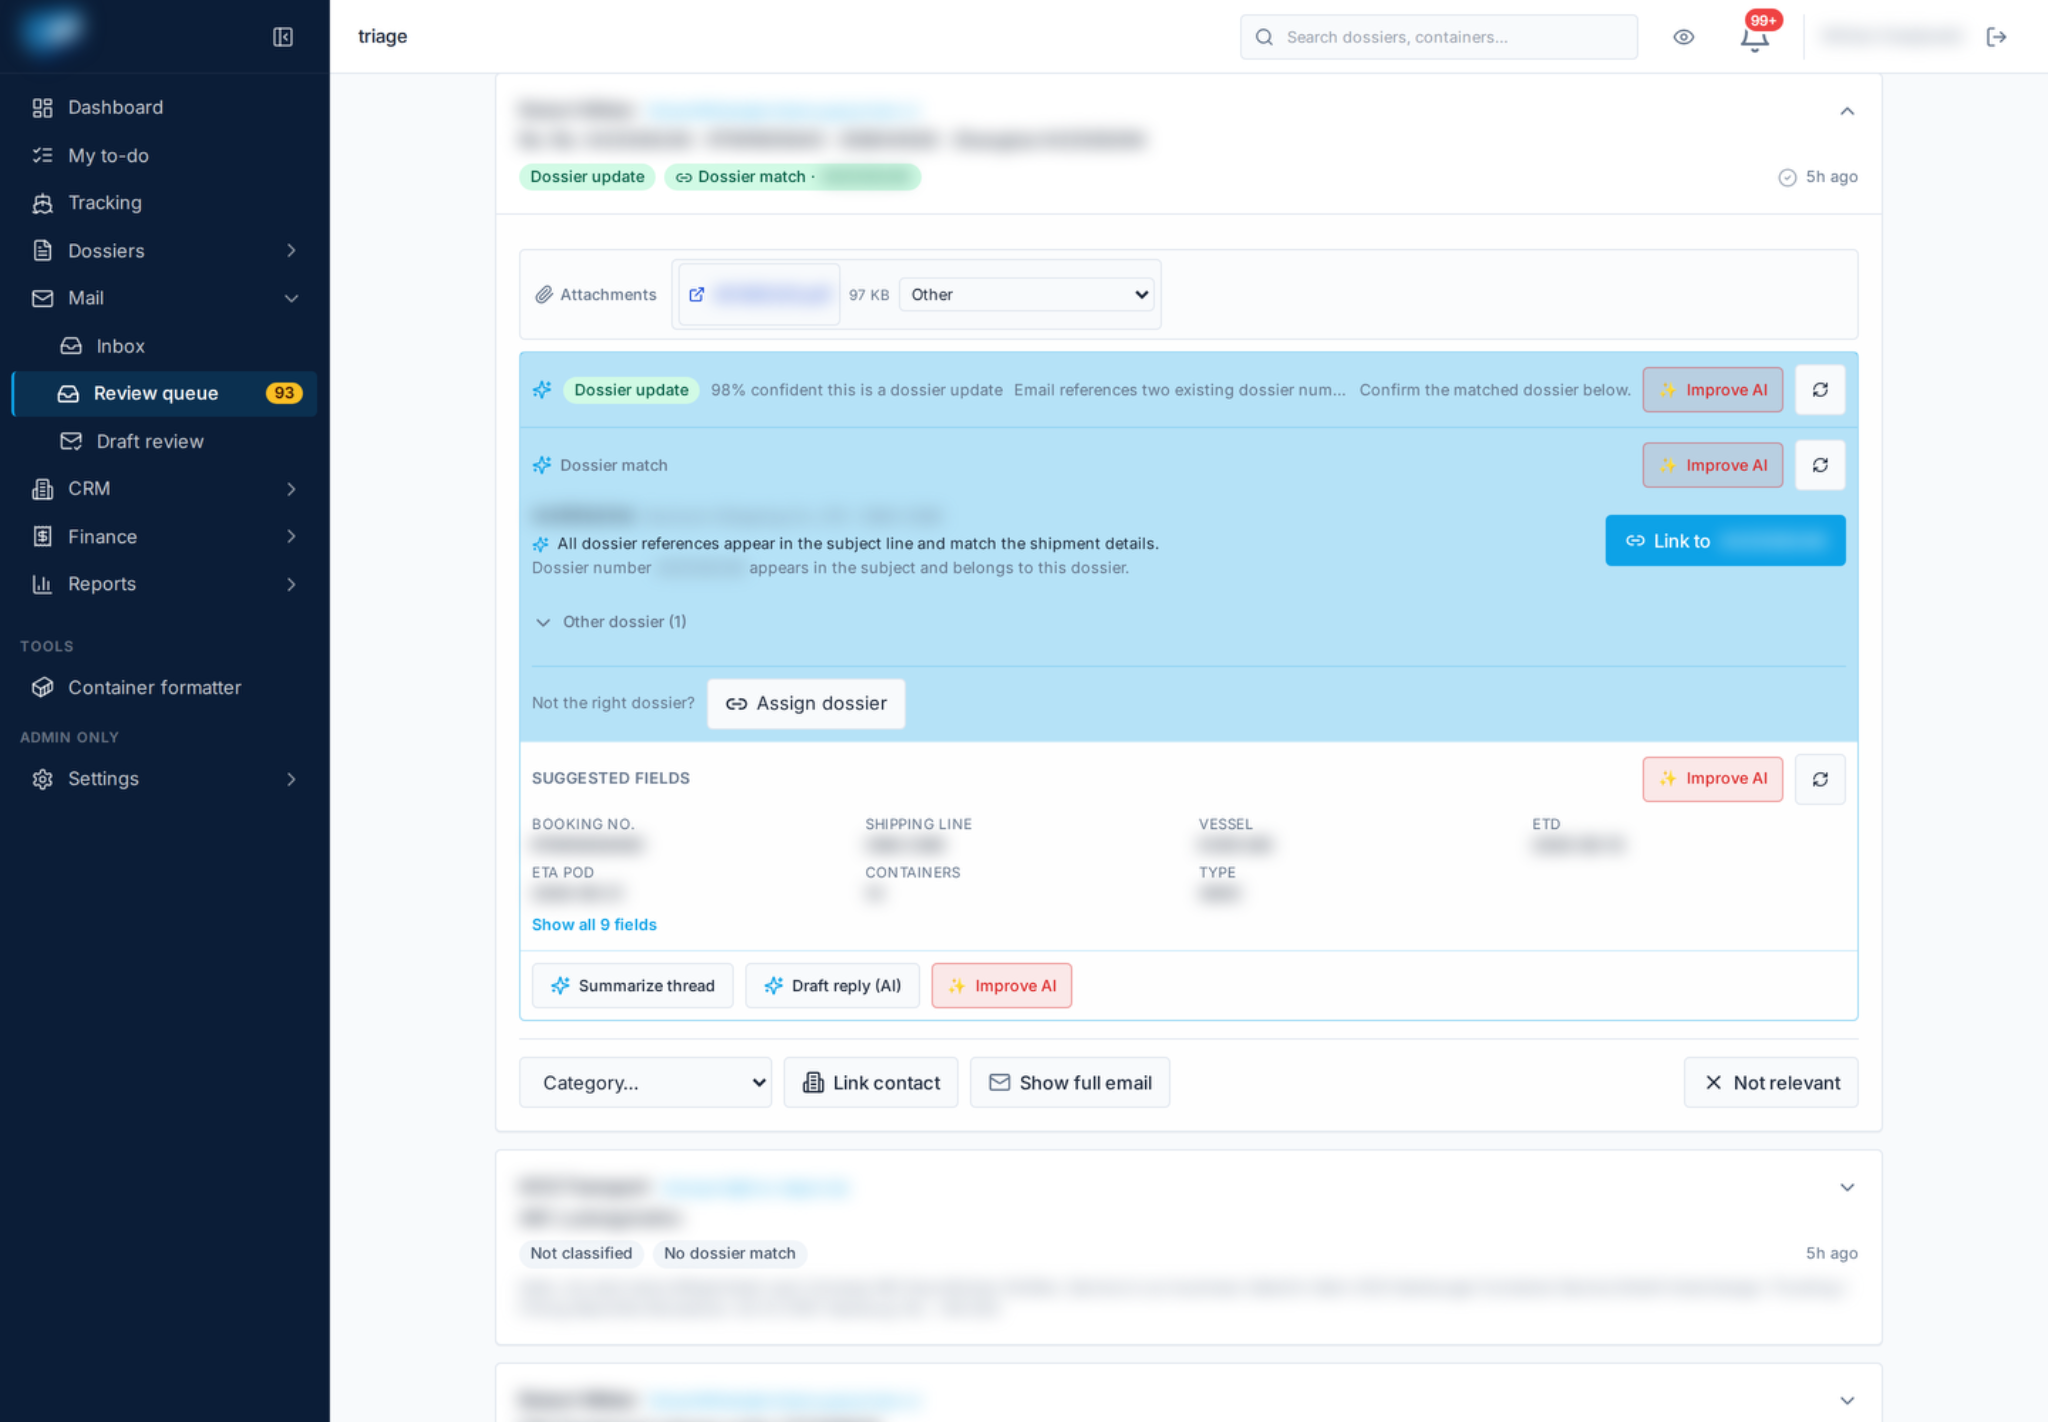Click the logout icon in top bar
This screenshot has height=1422, width=2048.
pyautogui.click(x=1997, y=37)
